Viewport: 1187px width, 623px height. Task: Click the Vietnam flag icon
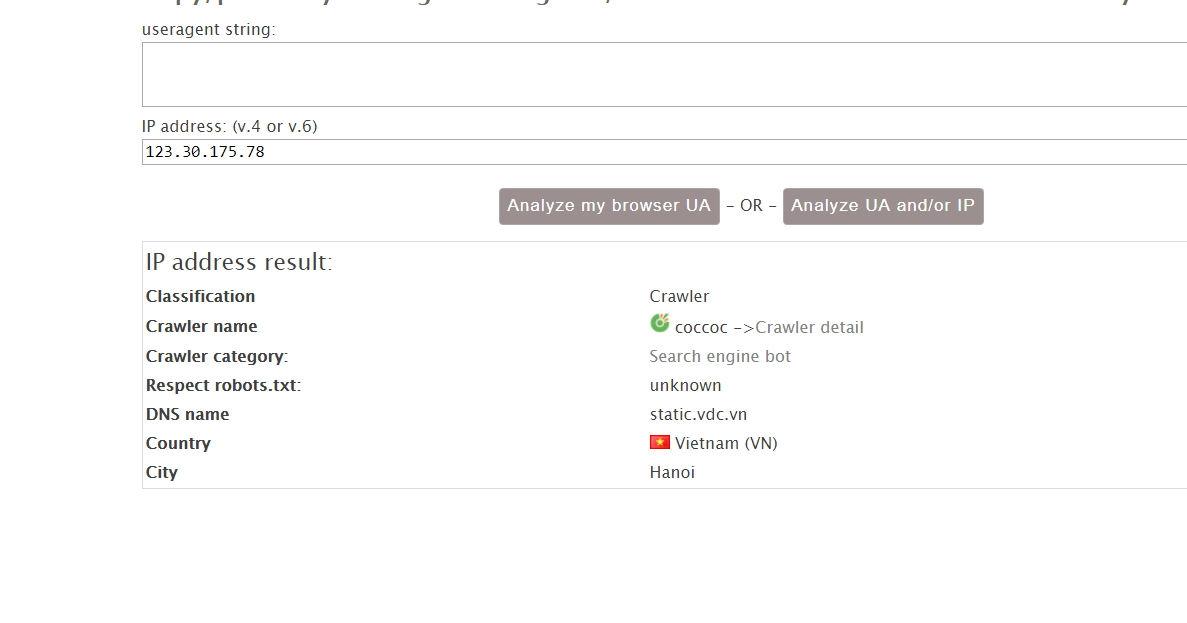coord(659,442)
